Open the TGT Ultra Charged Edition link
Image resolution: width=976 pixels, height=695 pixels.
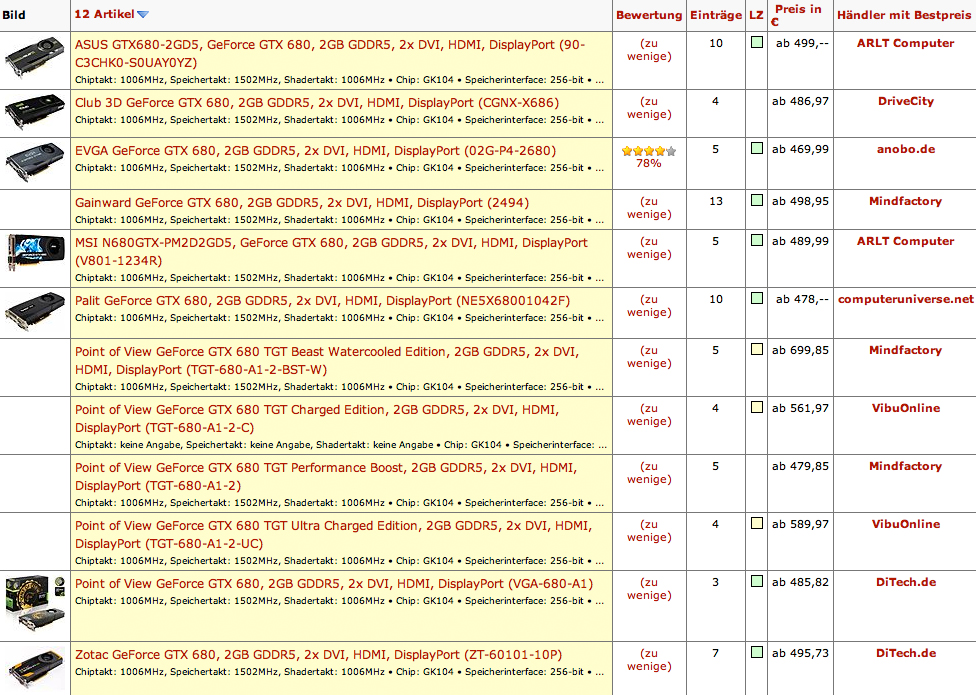(x=334, y=534)
